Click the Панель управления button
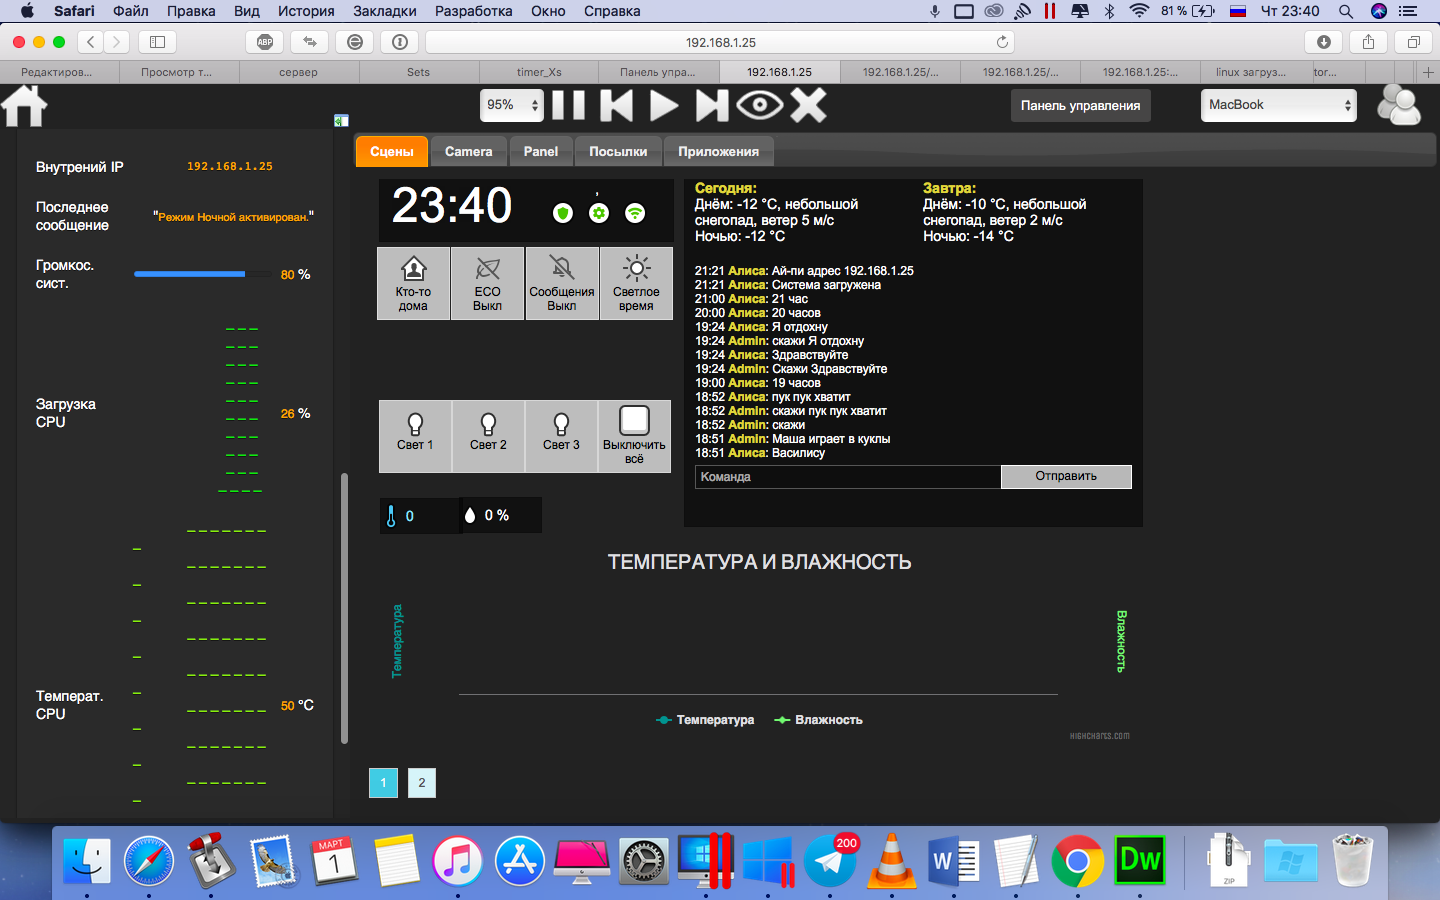The width and height of the screenshot is (1440, 900). 1080,106
